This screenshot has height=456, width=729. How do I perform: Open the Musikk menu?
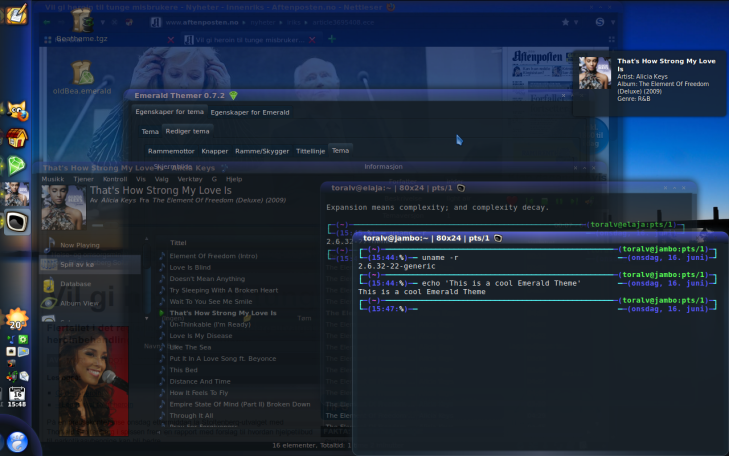(x=53, y=179)
